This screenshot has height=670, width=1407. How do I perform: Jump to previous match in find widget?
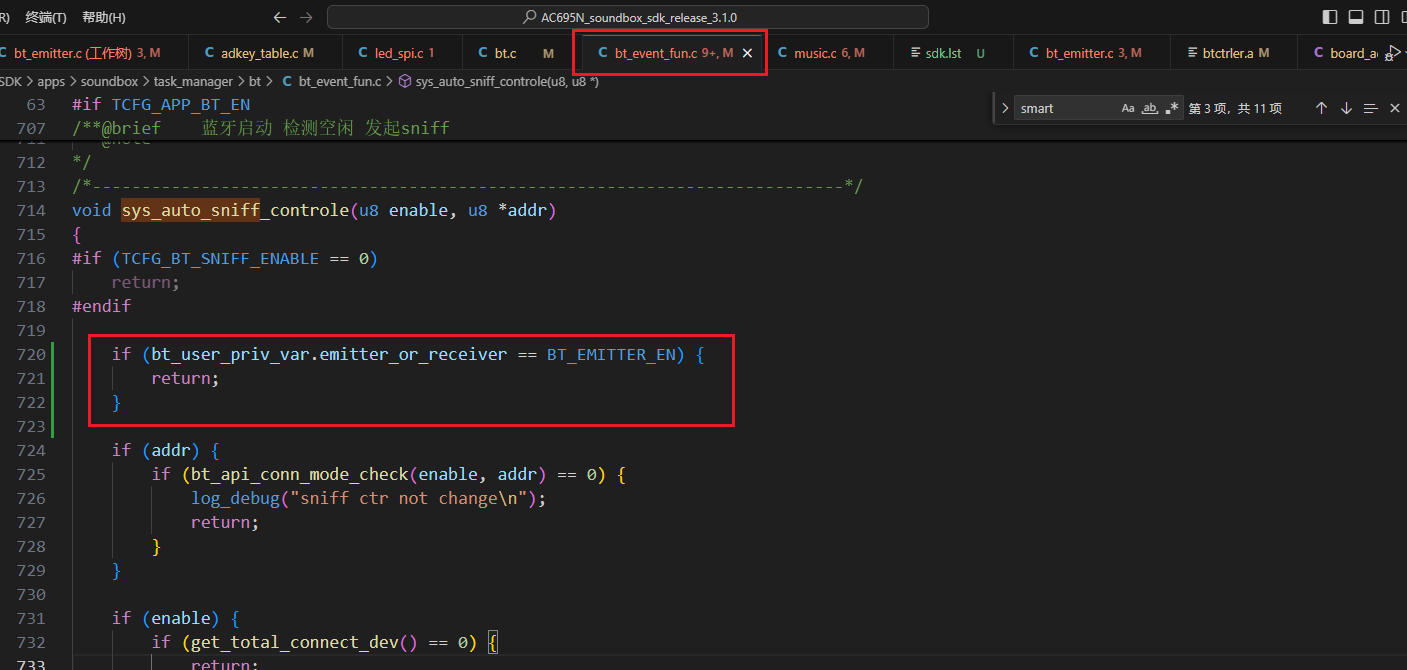point(1321,108)
